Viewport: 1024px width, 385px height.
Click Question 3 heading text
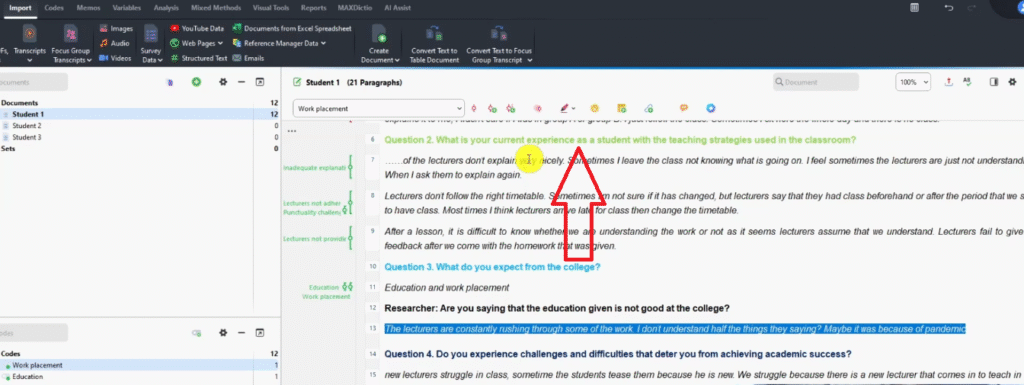492,267
